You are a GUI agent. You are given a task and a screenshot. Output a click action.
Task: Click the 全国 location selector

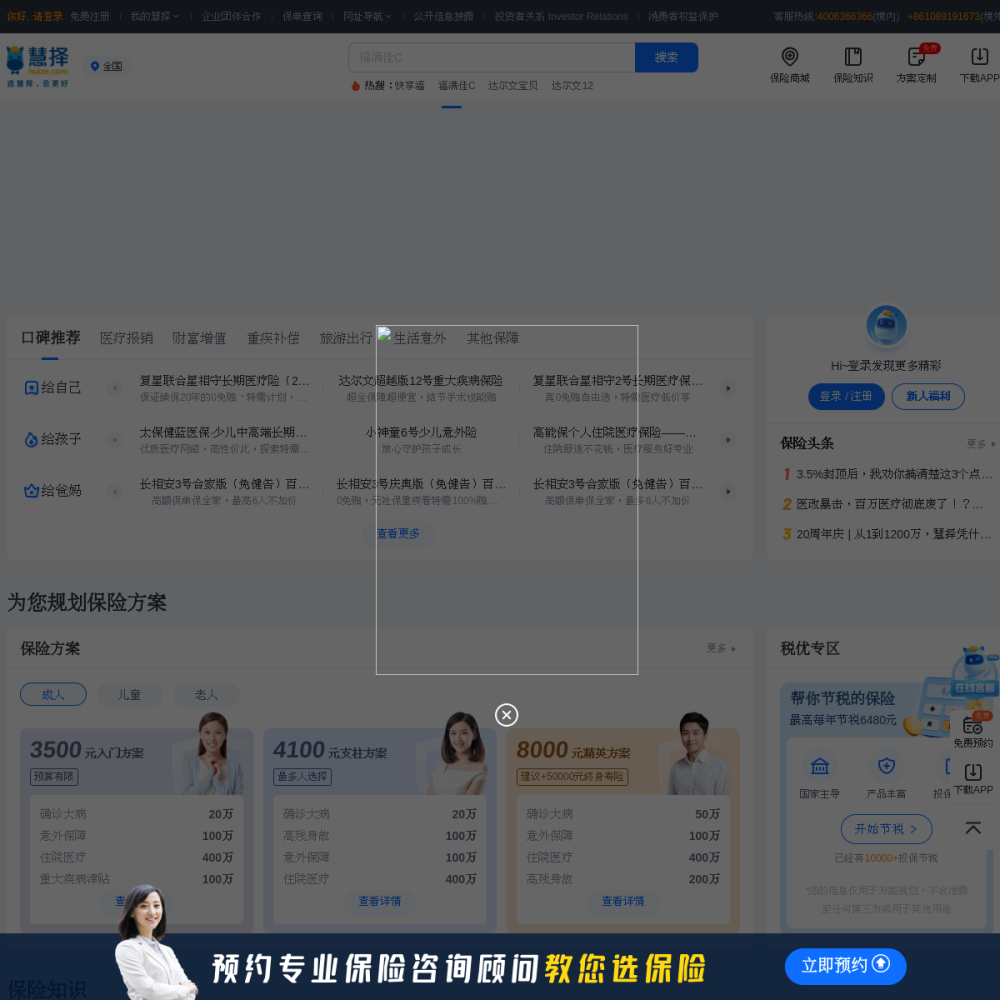tap(107, 66)
